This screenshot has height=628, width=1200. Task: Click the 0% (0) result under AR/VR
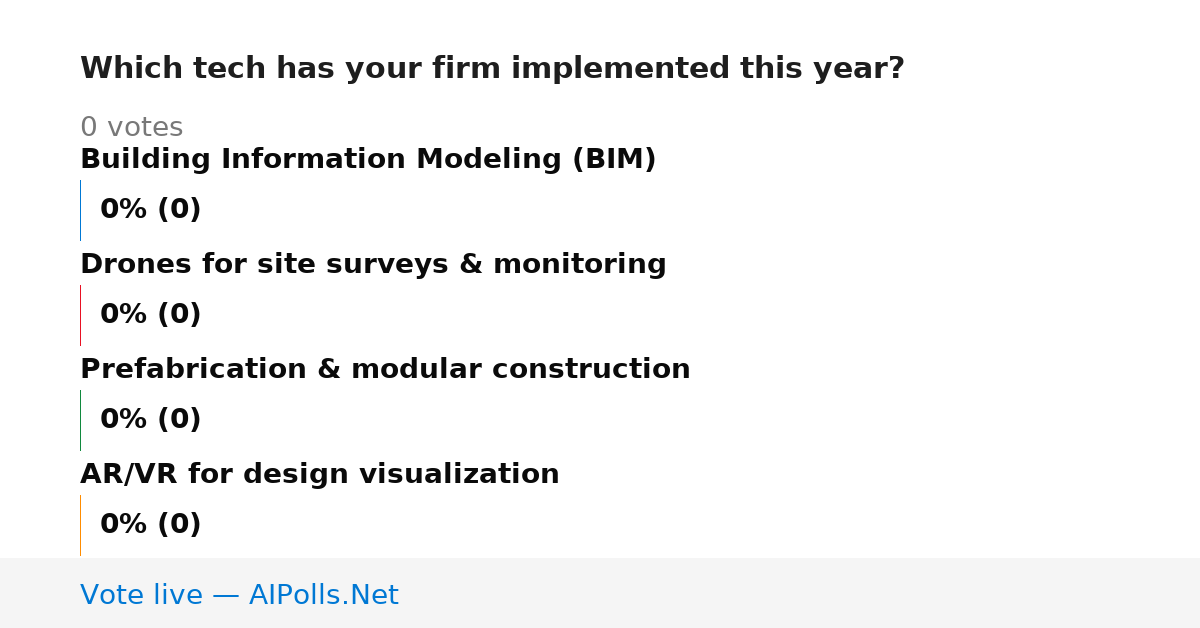(150, 525)
